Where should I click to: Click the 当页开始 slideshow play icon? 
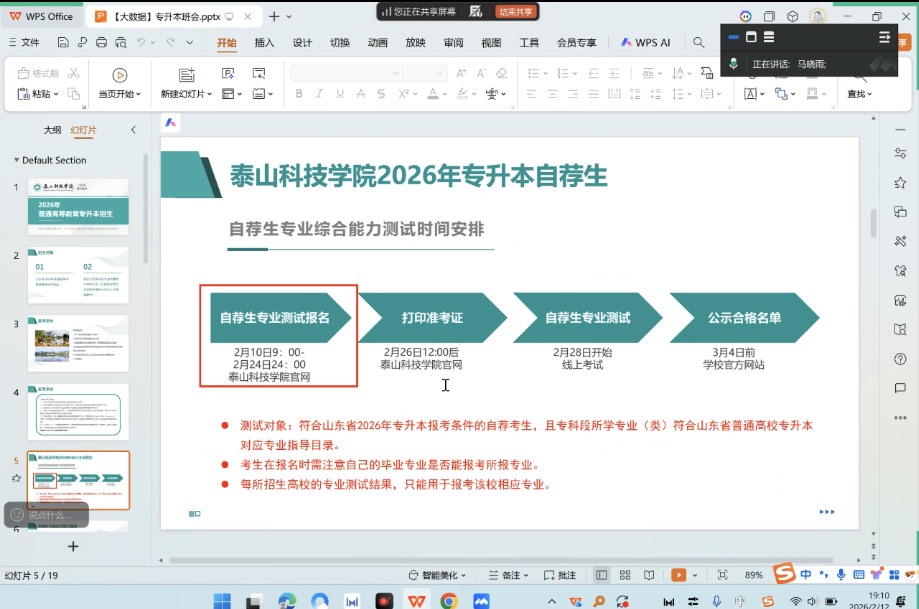[119, 75]
